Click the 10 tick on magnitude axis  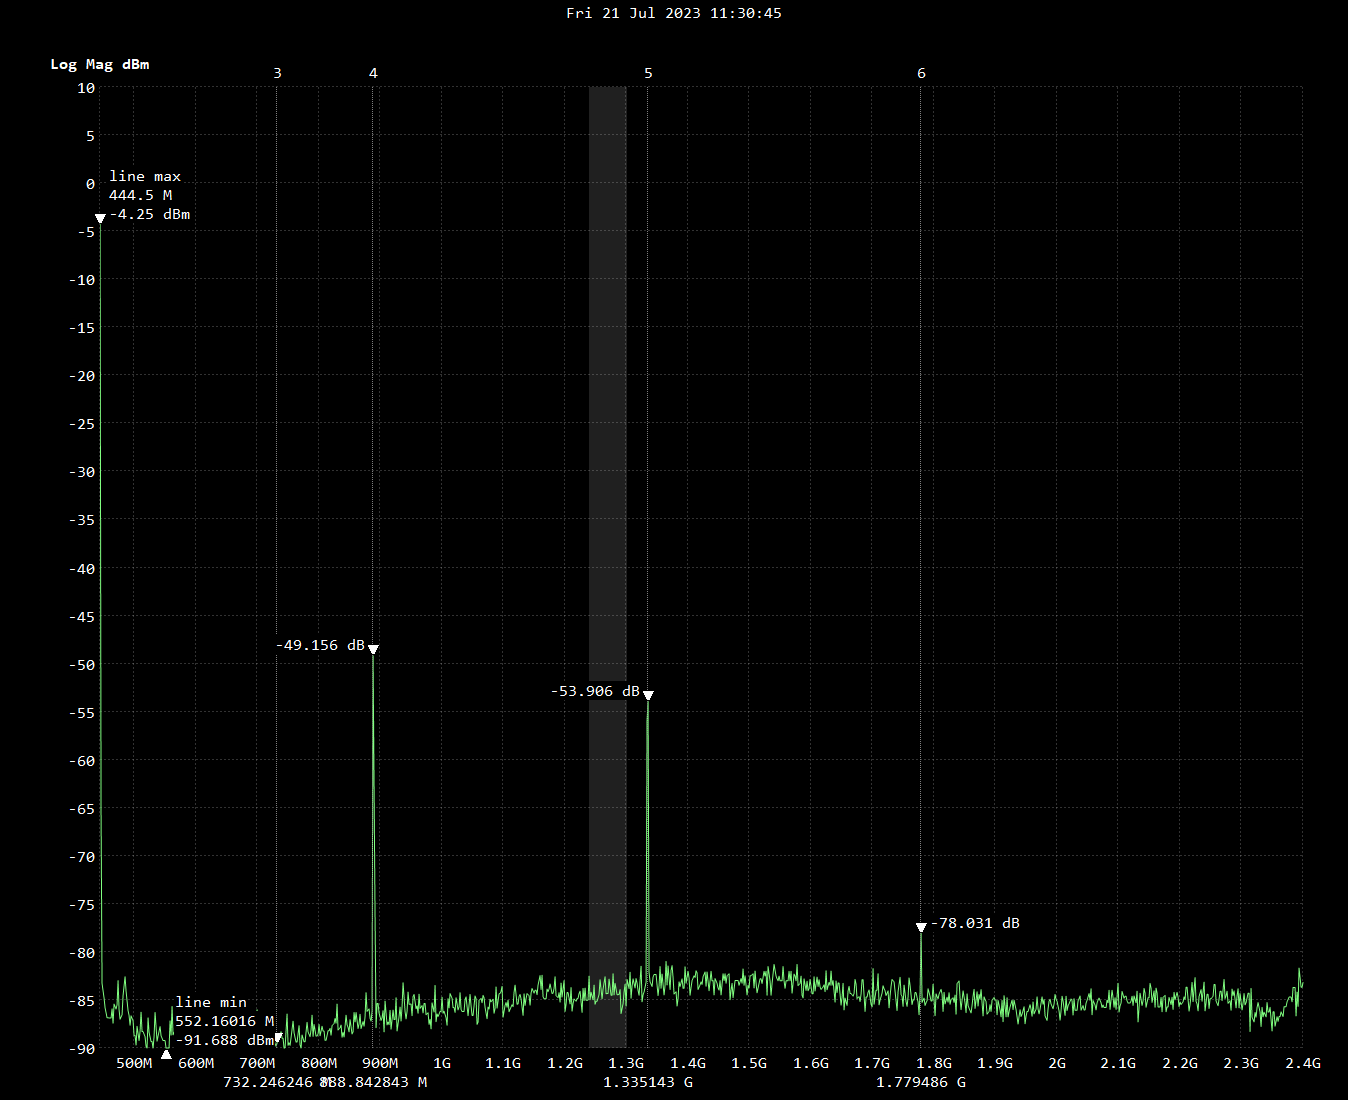(x=86, y=88)
